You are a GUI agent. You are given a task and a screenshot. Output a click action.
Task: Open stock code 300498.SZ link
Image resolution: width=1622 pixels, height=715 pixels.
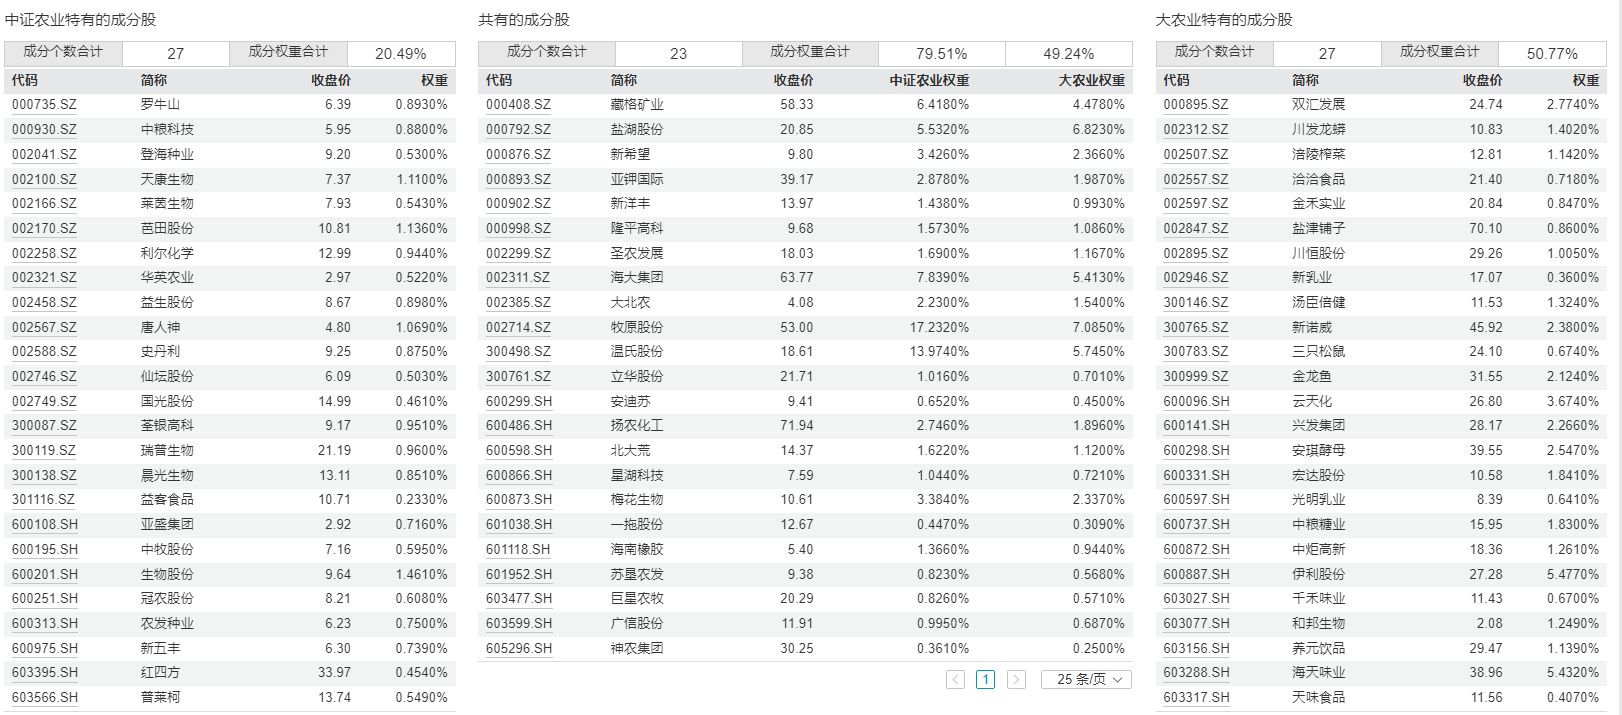[518, 352]
